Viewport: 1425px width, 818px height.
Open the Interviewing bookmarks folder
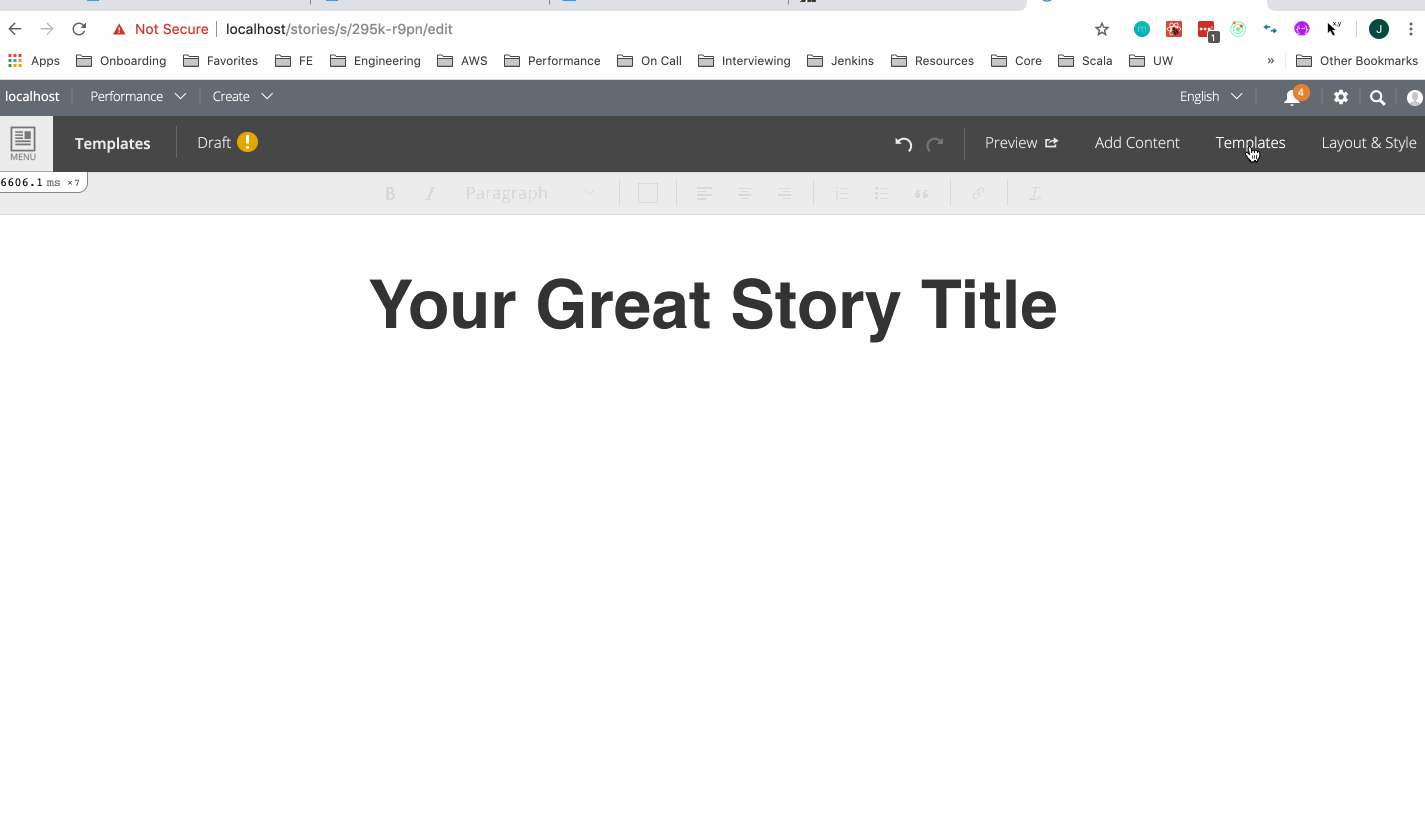point(744,61)
